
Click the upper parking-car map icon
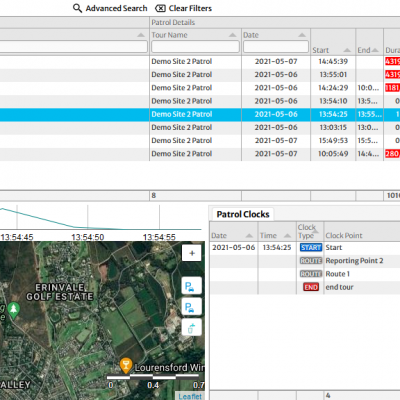pyautogui.click(x=192, y=286)
